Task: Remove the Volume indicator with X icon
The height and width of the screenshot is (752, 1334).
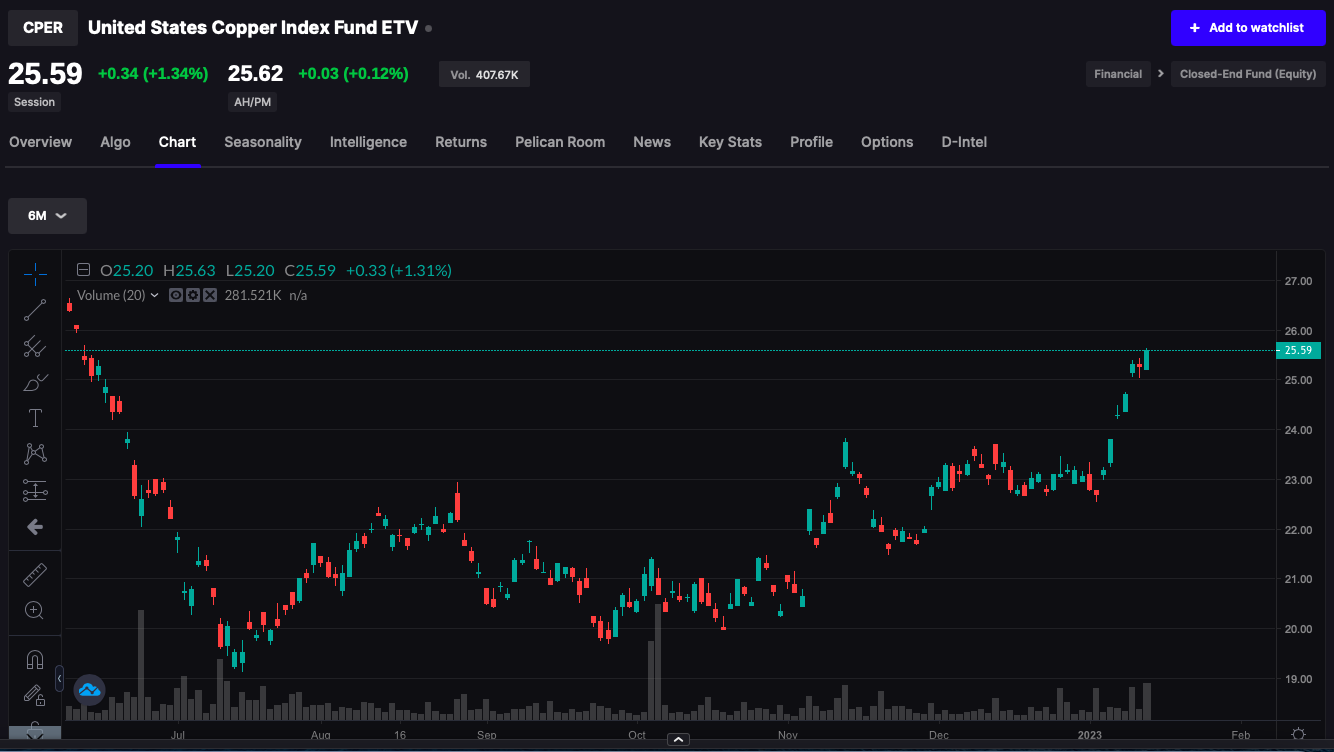Action: (210, 295)
